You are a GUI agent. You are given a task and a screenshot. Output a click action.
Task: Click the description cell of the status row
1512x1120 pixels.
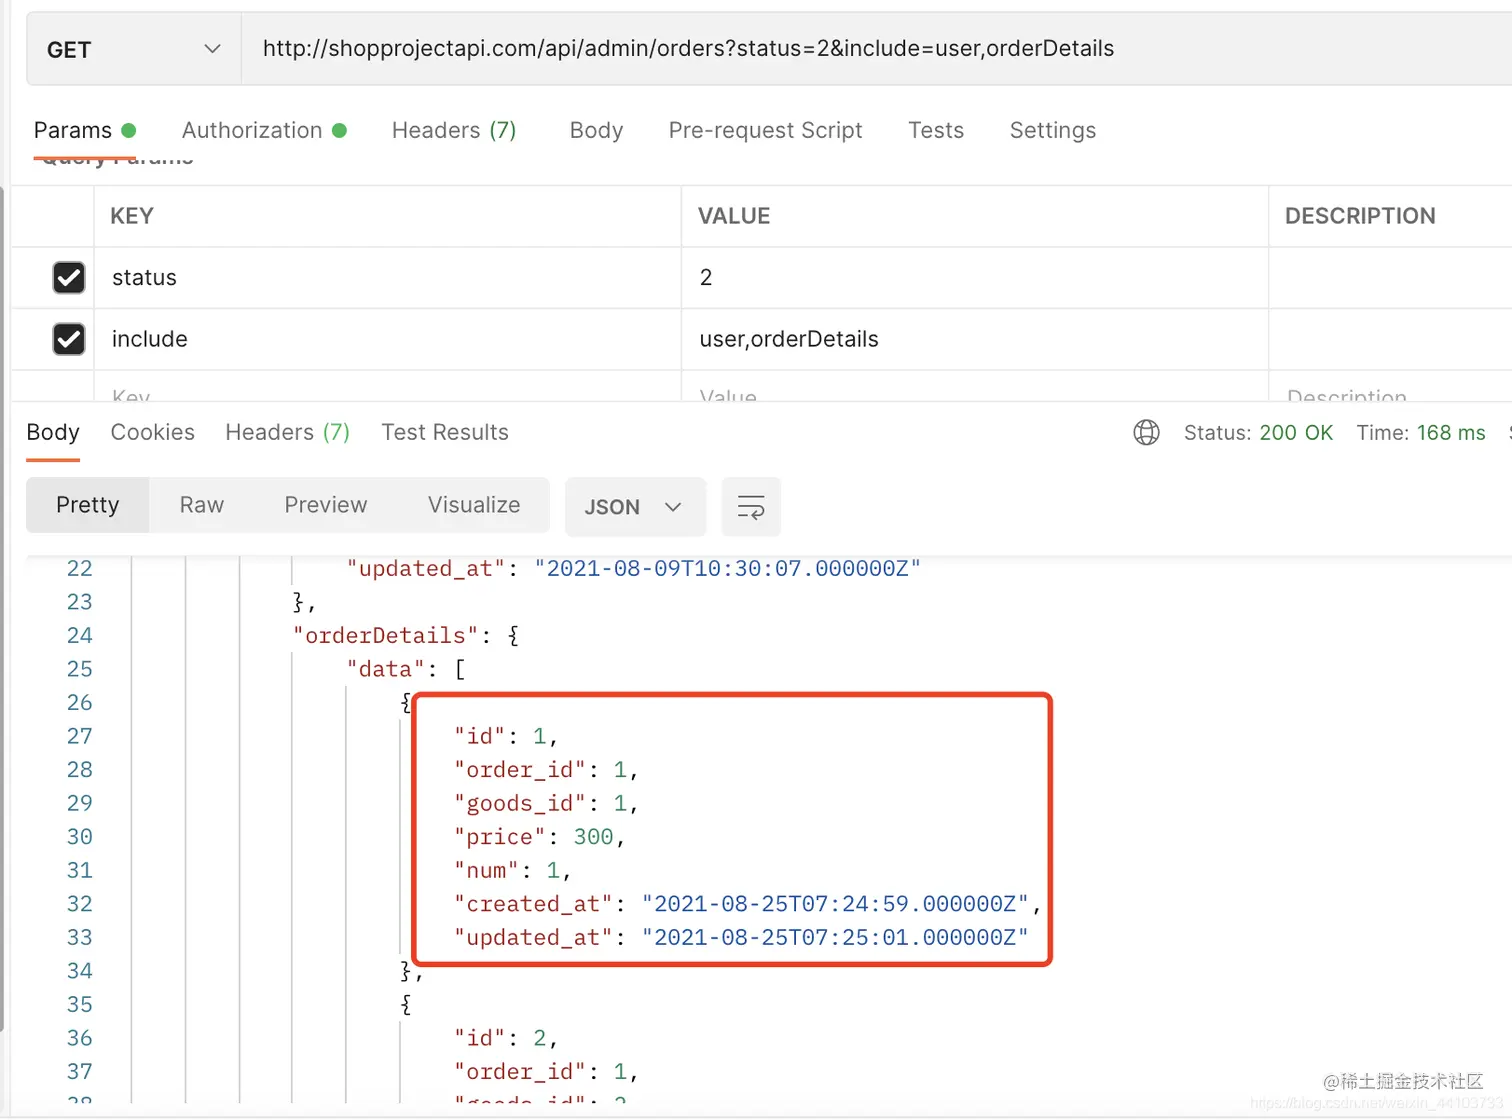click(1390, 278)
